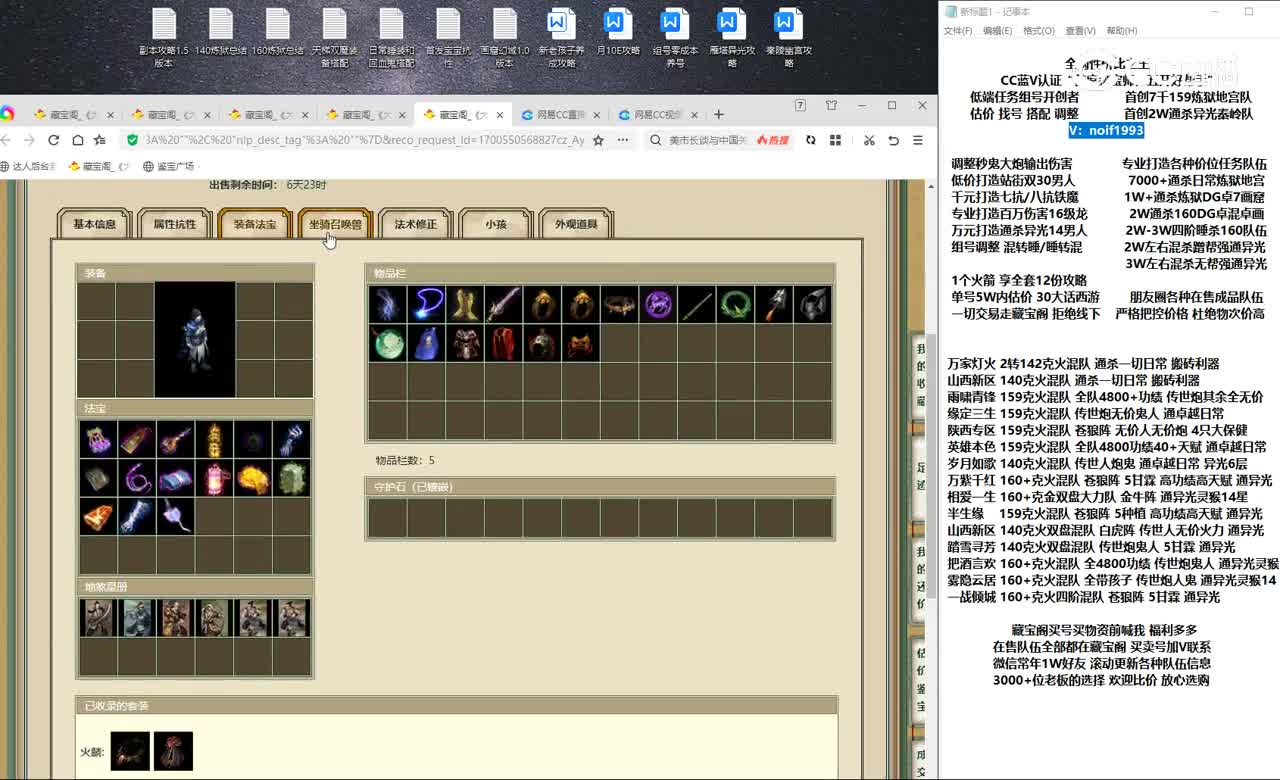Select the green jade orb item in 物品栏
The height and width of the screenshot is (780, 1280).
click(x=388, y=343)
